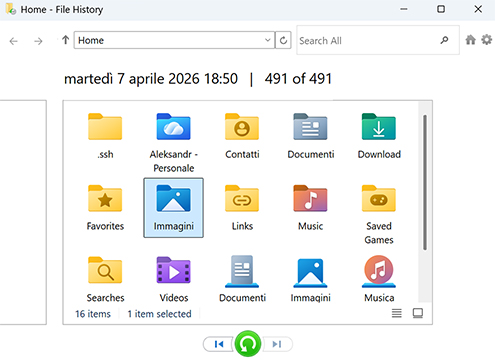Image resolution: width=495 pixels, height=360 pixels.
Task: Maximize the File History window
Action: (x=441, y=9)
